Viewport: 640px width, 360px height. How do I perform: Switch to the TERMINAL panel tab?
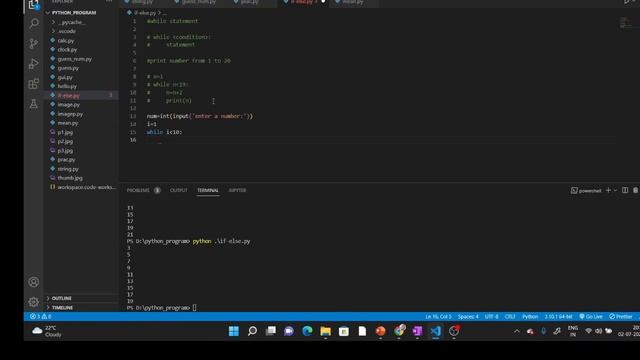coord(208,190)
